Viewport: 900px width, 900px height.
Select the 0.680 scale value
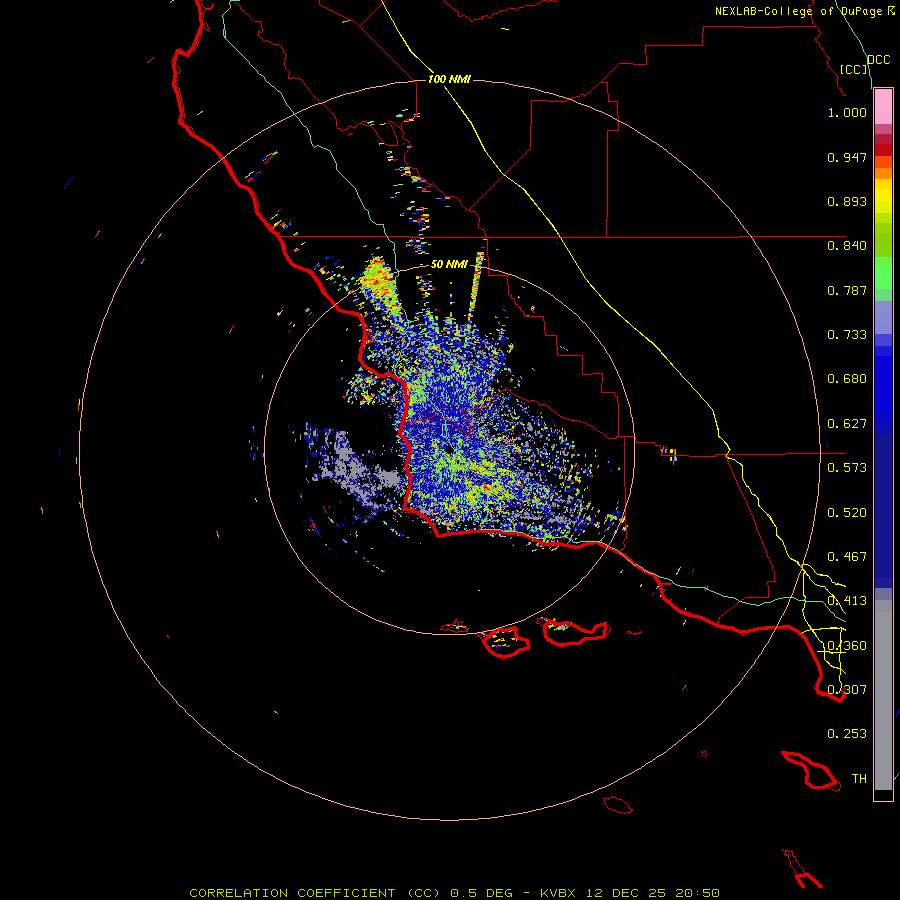[847, 379]
